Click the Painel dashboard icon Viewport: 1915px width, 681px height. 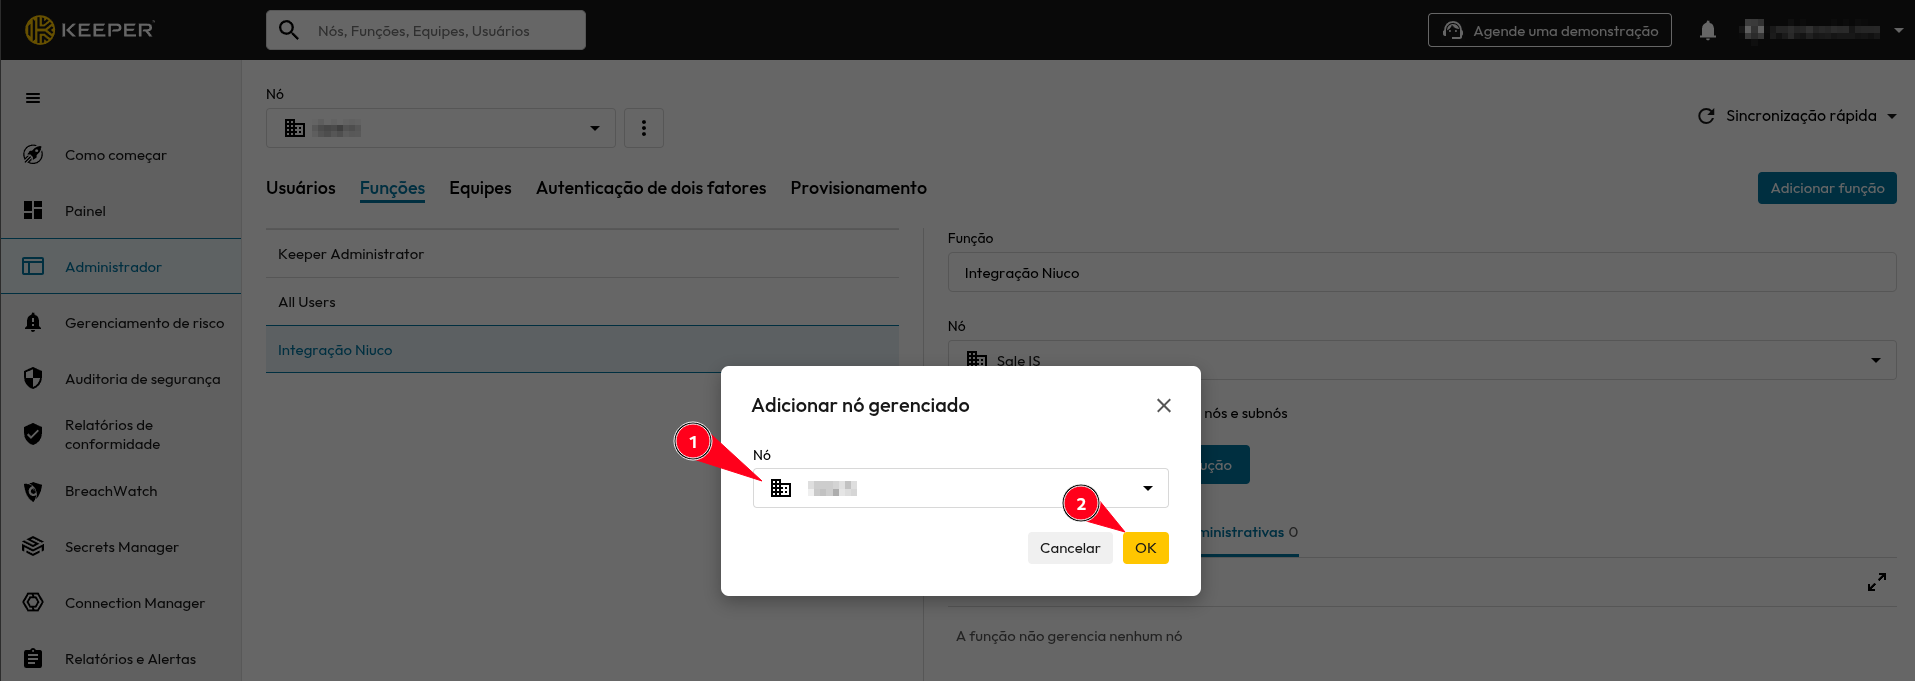click(33, 211)
